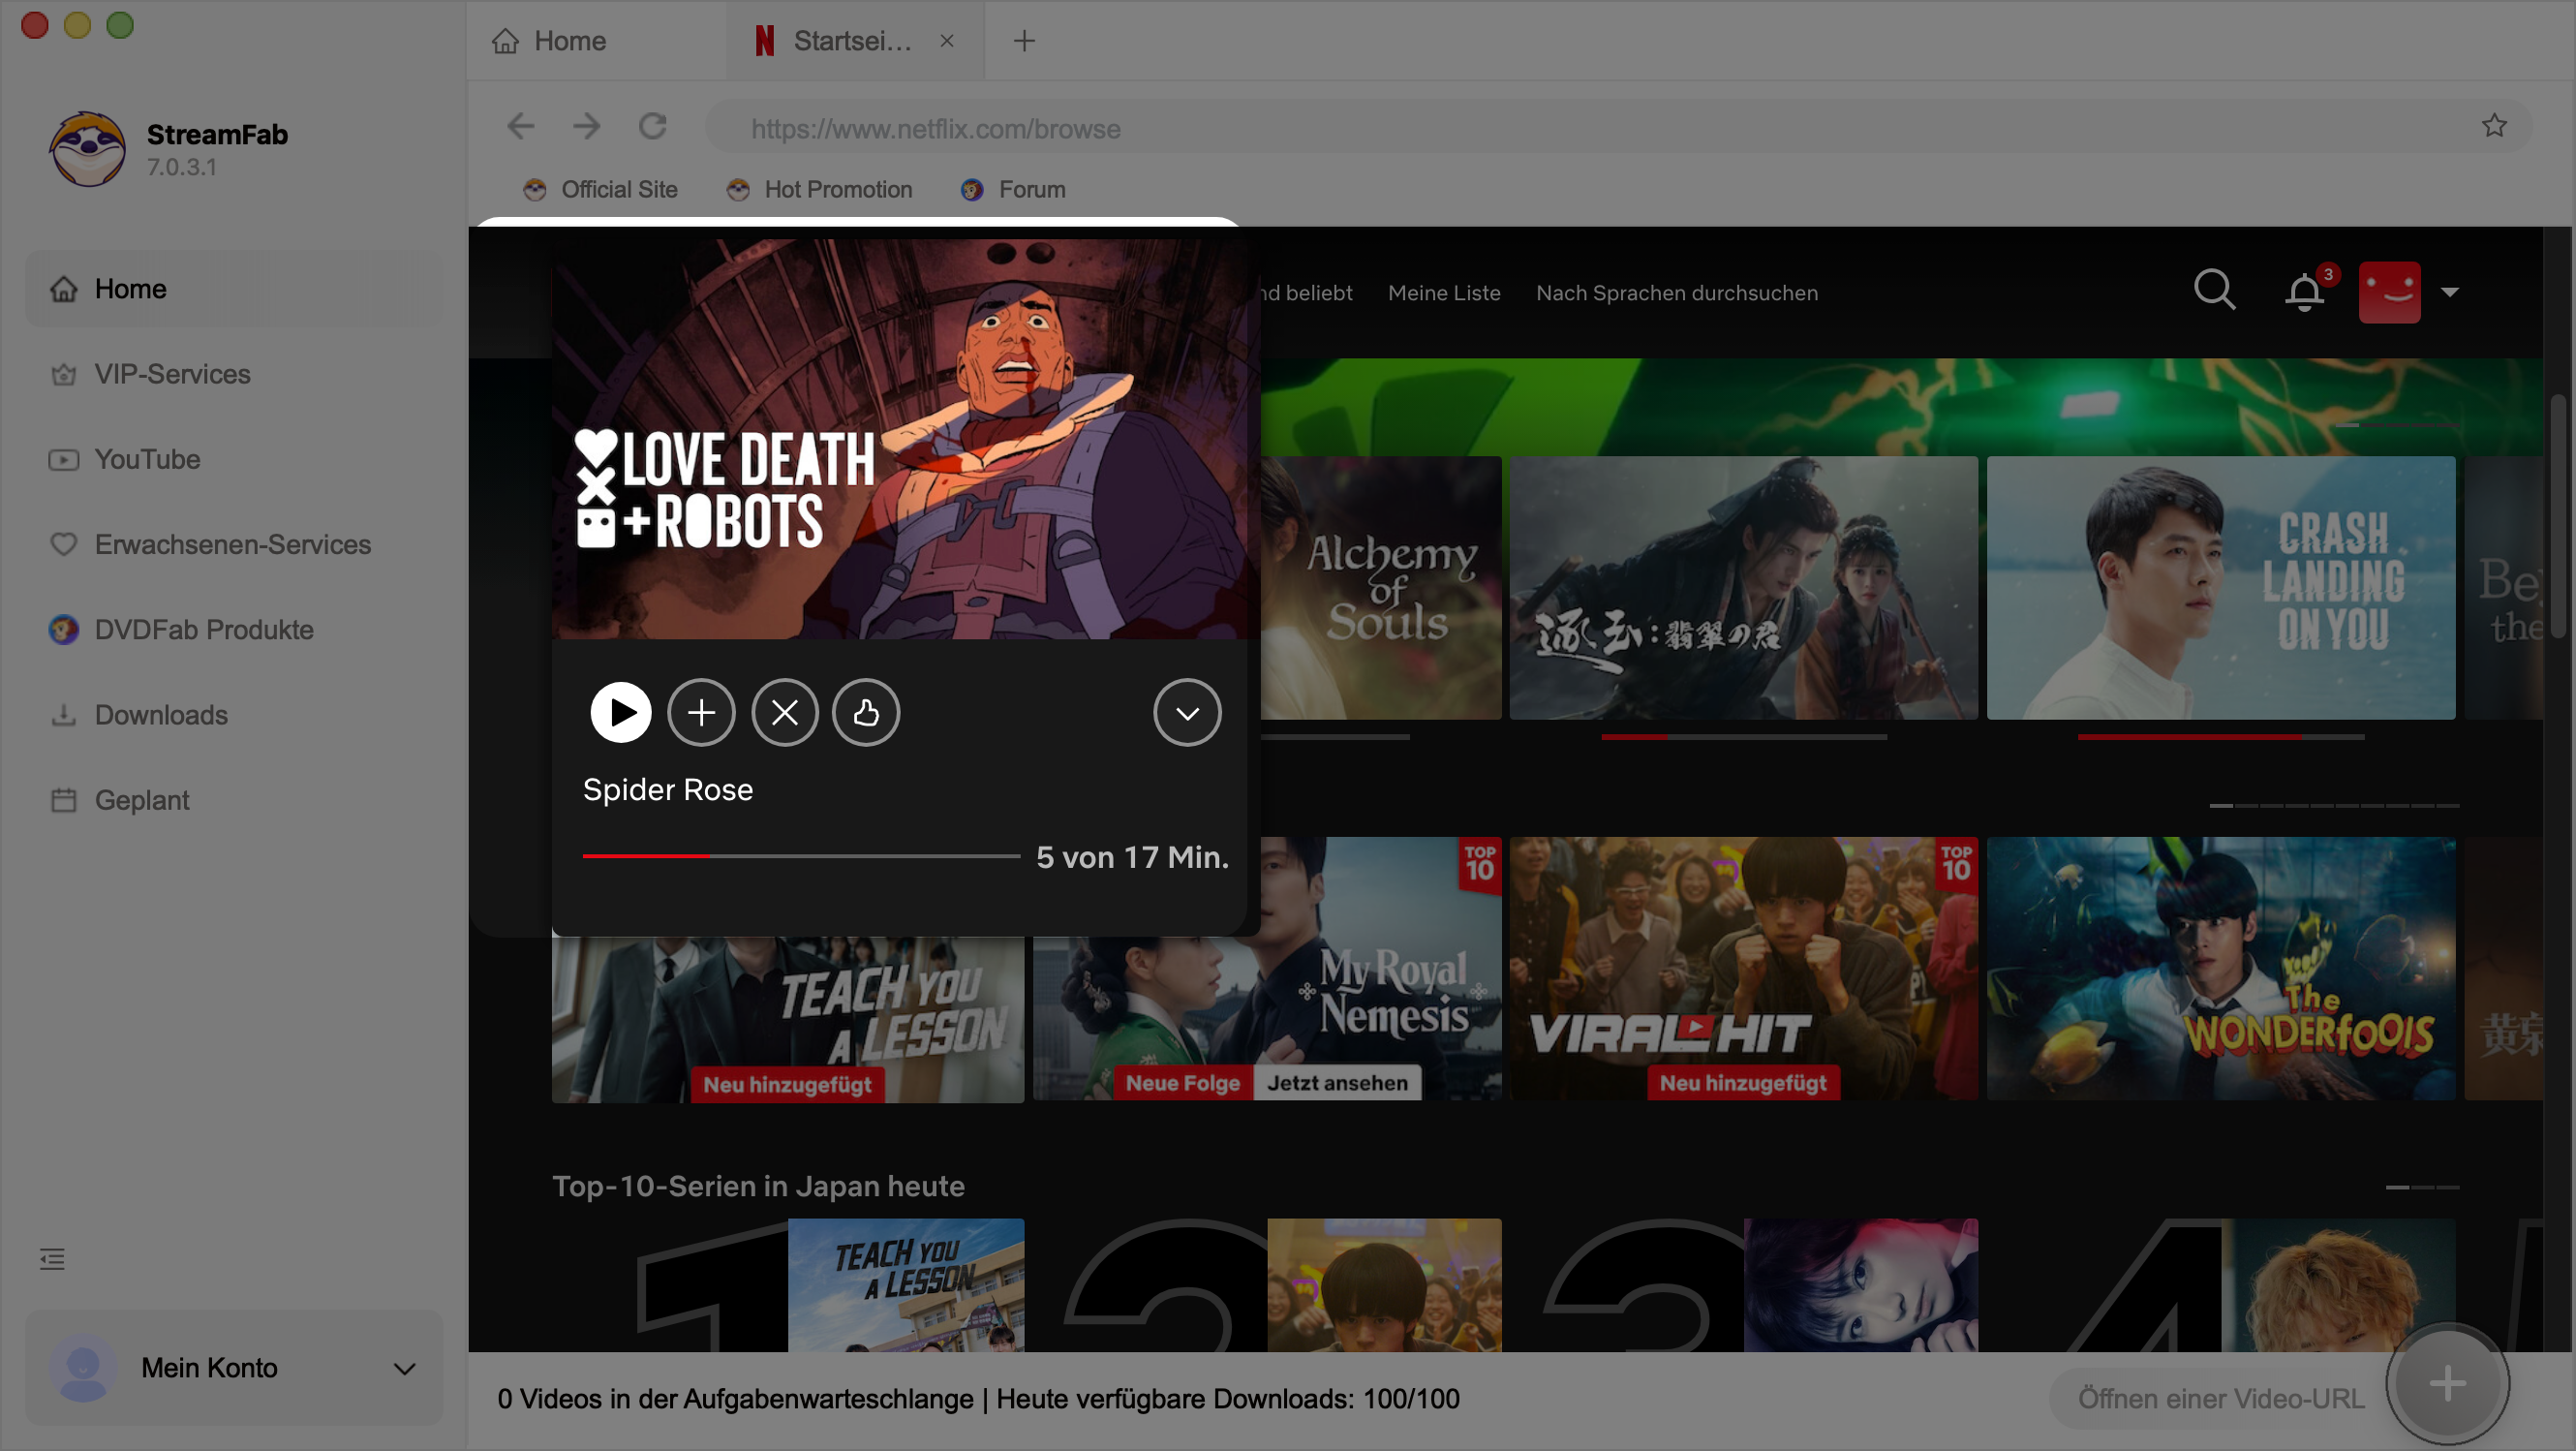
Task: Click the page's vertical scrollbar
Action: tap(2557, 515)
